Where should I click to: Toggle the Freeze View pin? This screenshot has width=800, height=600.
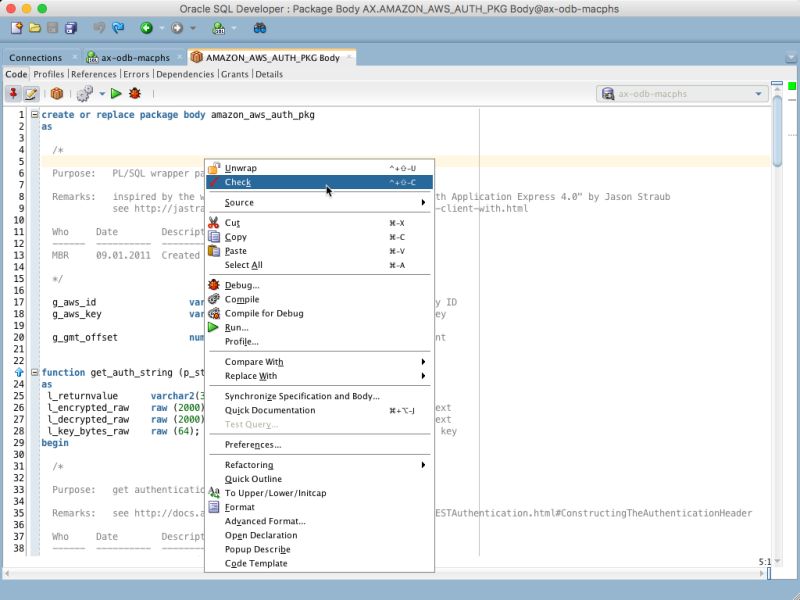point(12,92)
